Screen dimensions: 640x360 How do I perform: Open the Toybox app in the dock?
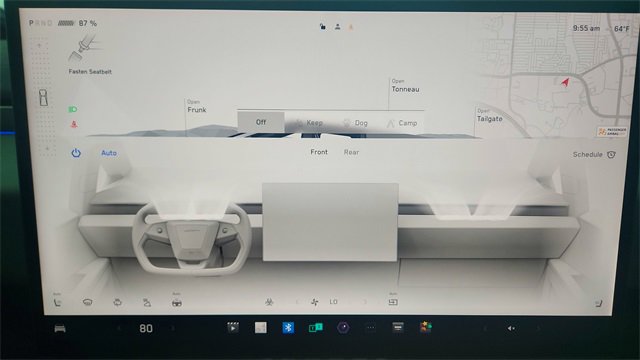tap(425, 327)
